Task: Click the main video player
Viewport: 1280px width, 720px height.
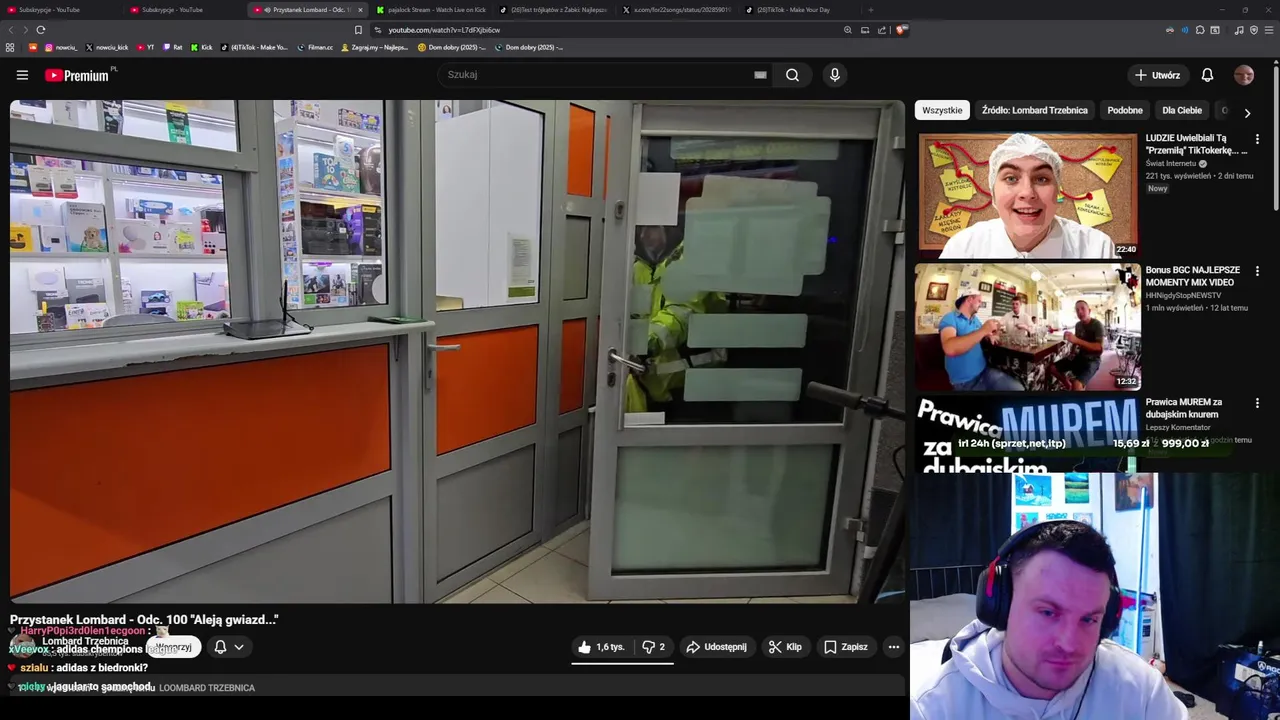Action: pyautogui.click(x=457, y=351)
